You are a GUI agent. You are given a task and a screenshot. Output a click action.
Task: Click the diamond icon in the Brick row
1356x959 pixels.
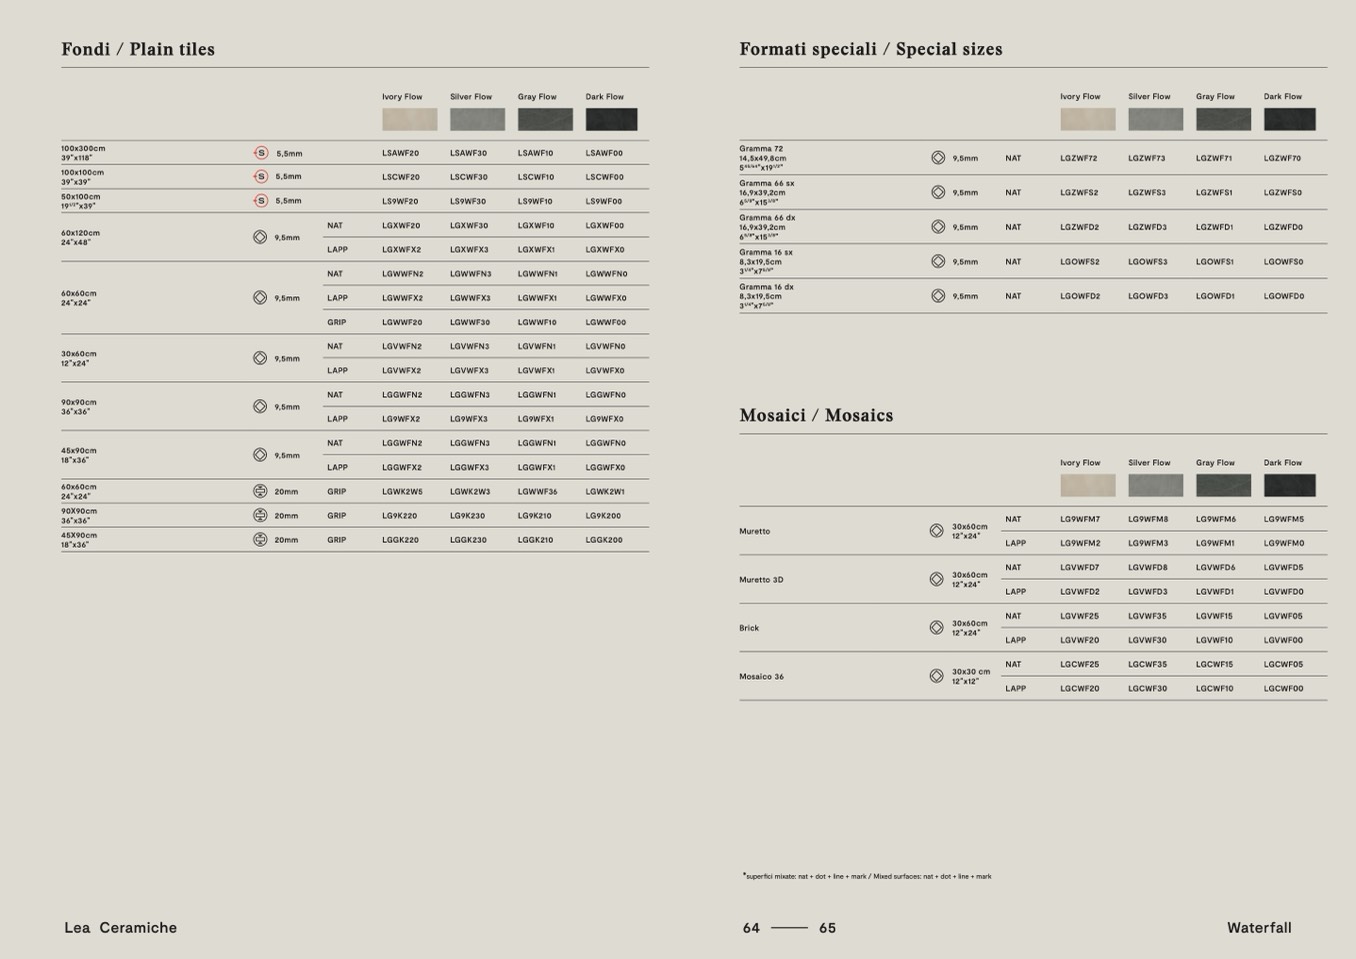click(x=937, y=628)
